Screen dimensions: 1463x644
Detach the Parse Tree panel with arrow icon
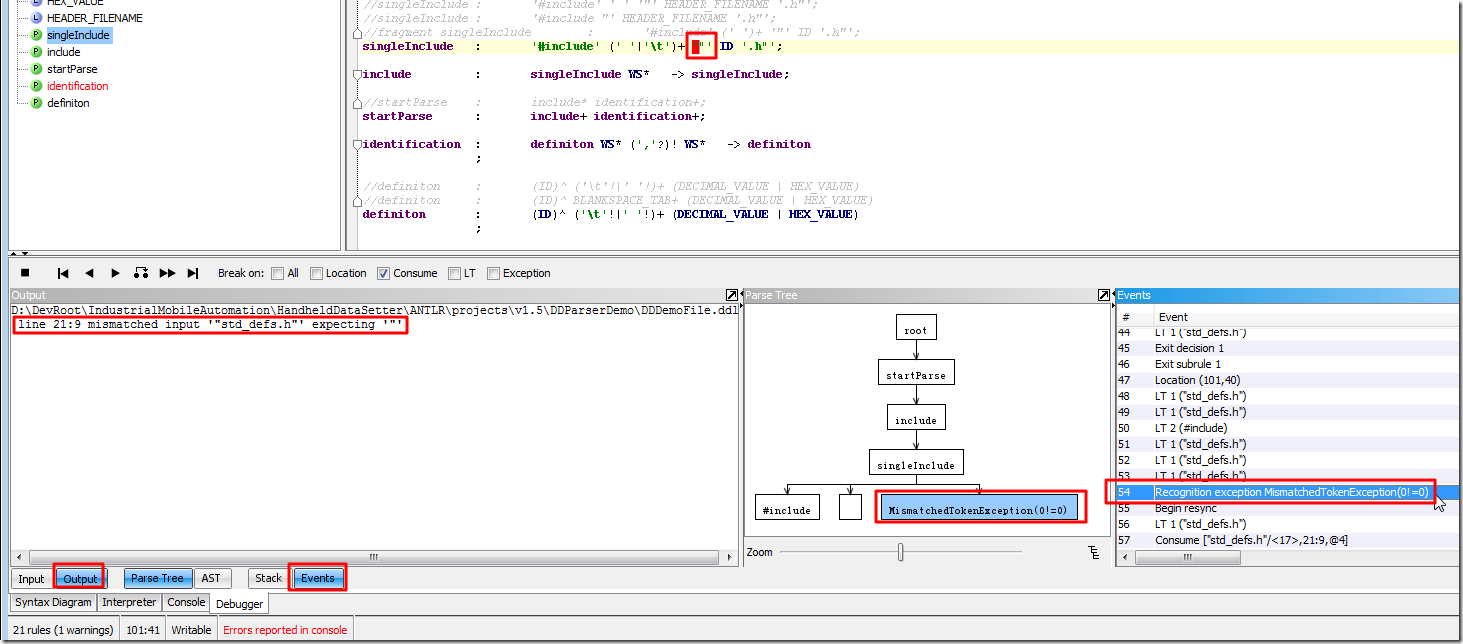point(1103,295)
